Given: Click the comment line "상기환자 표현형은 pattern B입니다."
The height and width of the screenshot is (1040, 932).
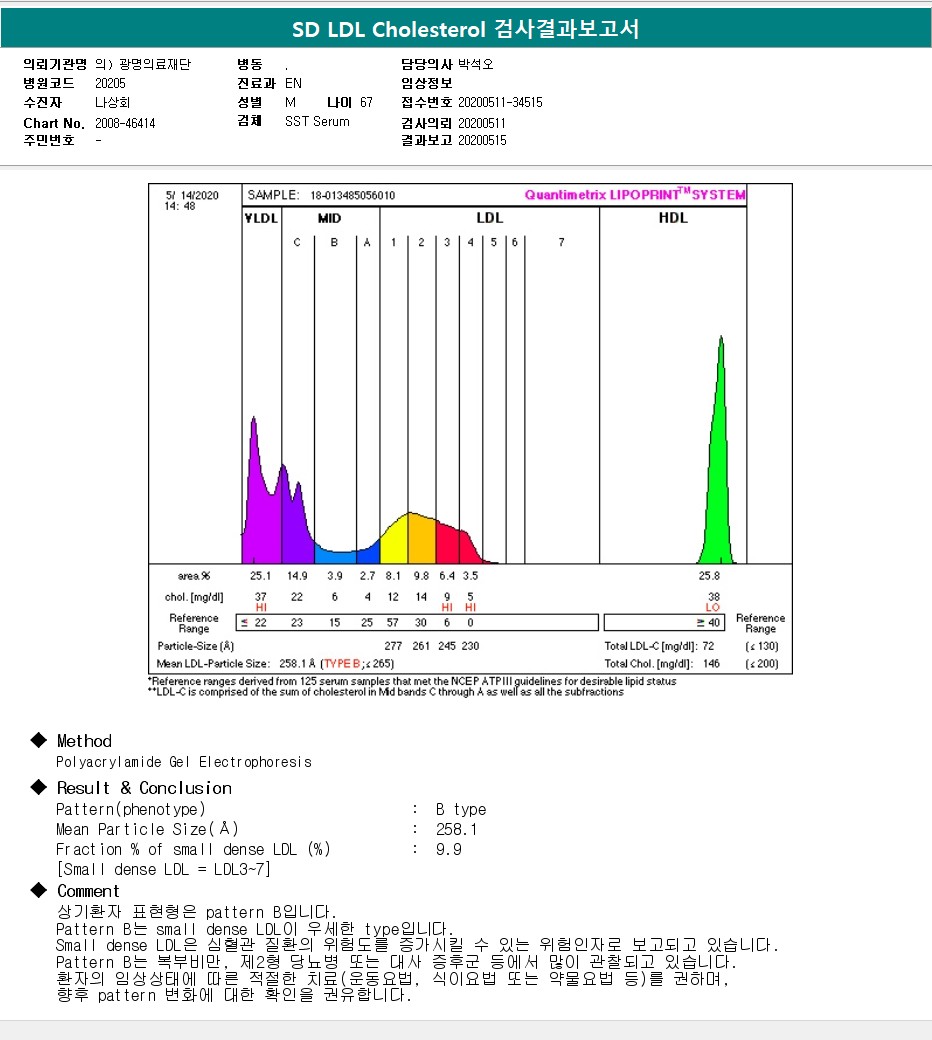Looking at the screenshot, I should (196, 912).
